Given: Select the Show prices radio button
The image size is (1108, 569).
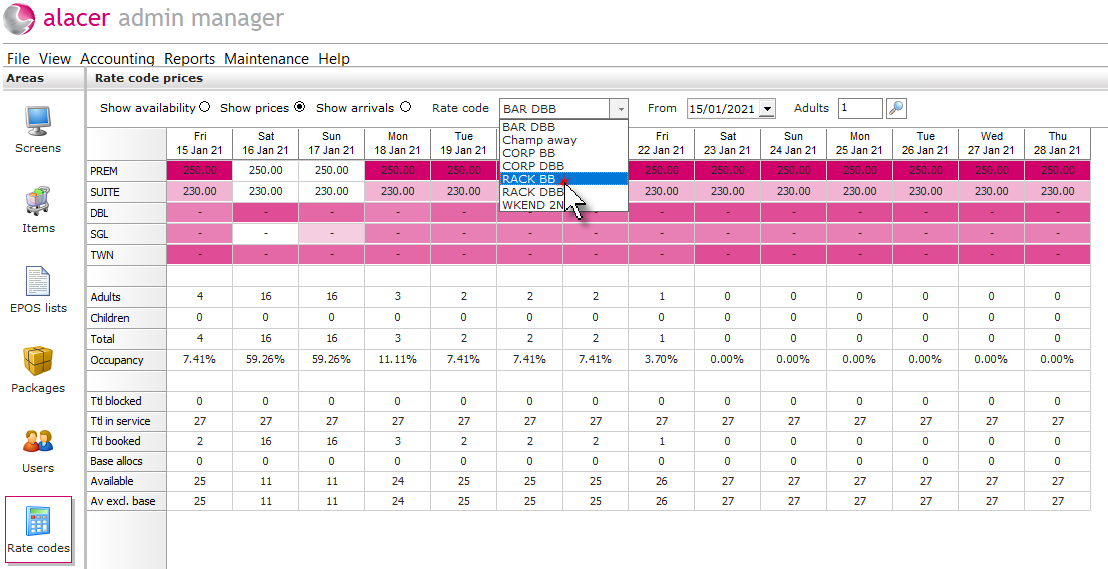Looking at the screenshot, I should click(300, 107).
